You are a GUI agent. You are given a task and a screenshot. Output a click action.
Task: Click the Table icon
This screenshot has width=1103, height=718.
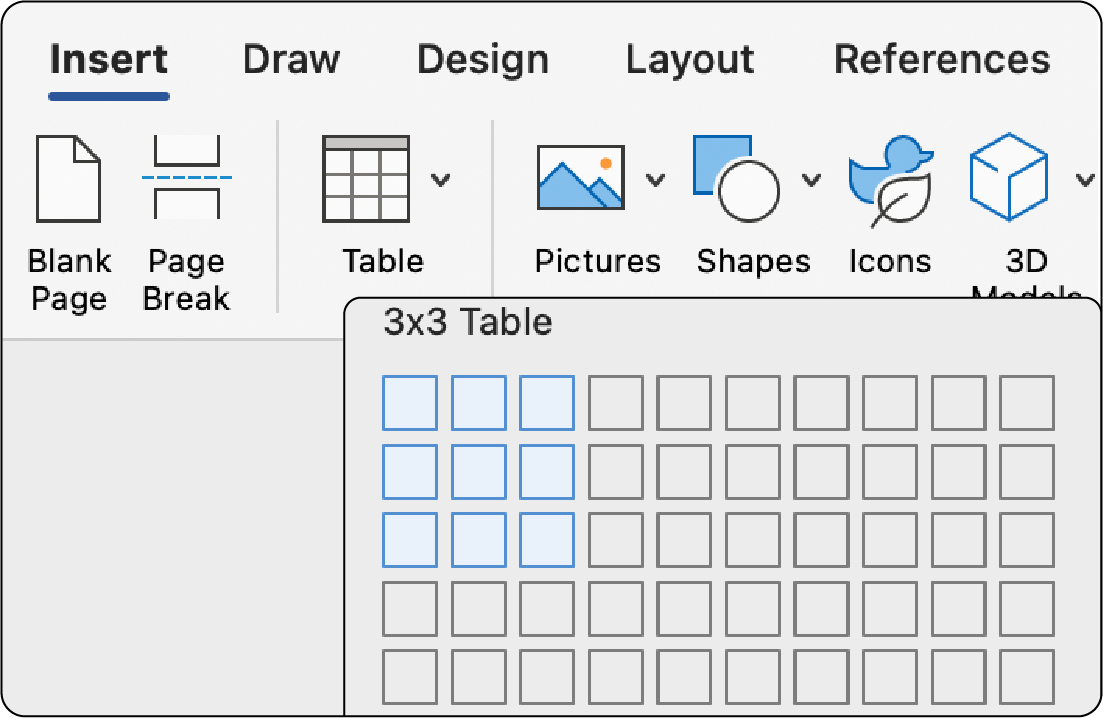coord(367,180)
